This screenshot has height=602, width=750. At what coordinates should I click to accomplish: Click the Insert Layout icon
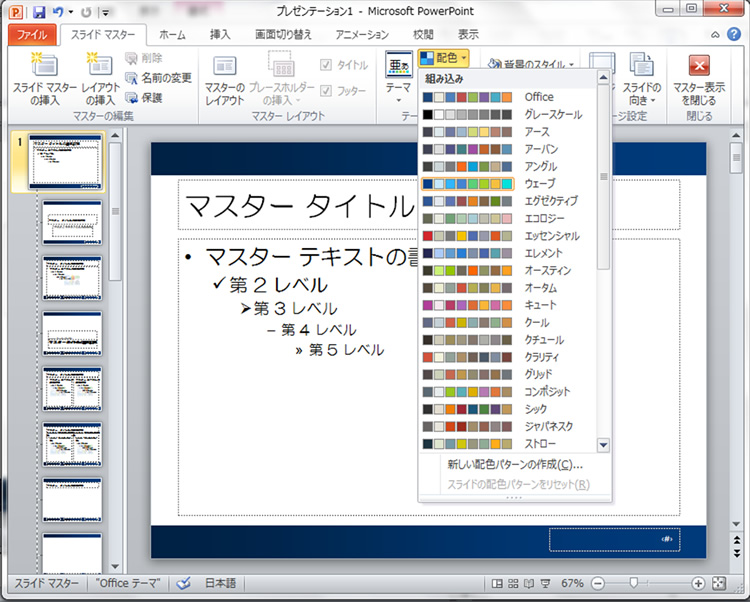pos(100,78)
